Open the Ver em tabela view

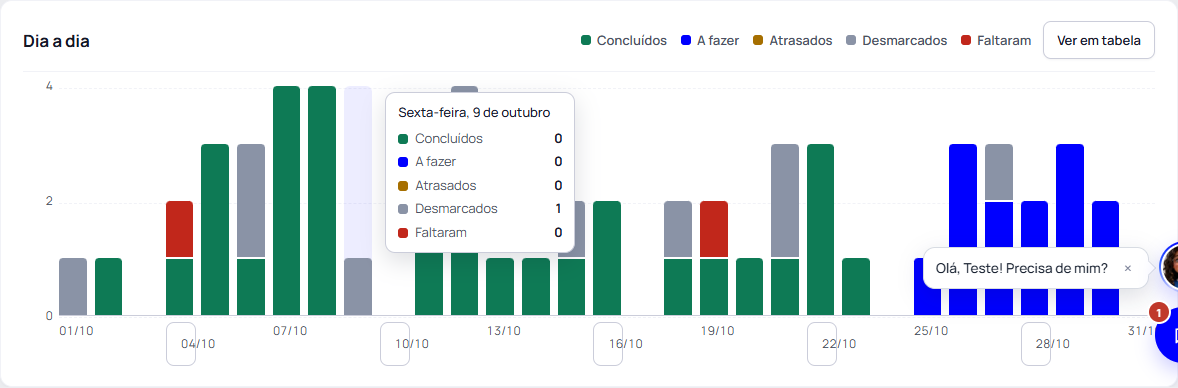[x=1098, y=41]
